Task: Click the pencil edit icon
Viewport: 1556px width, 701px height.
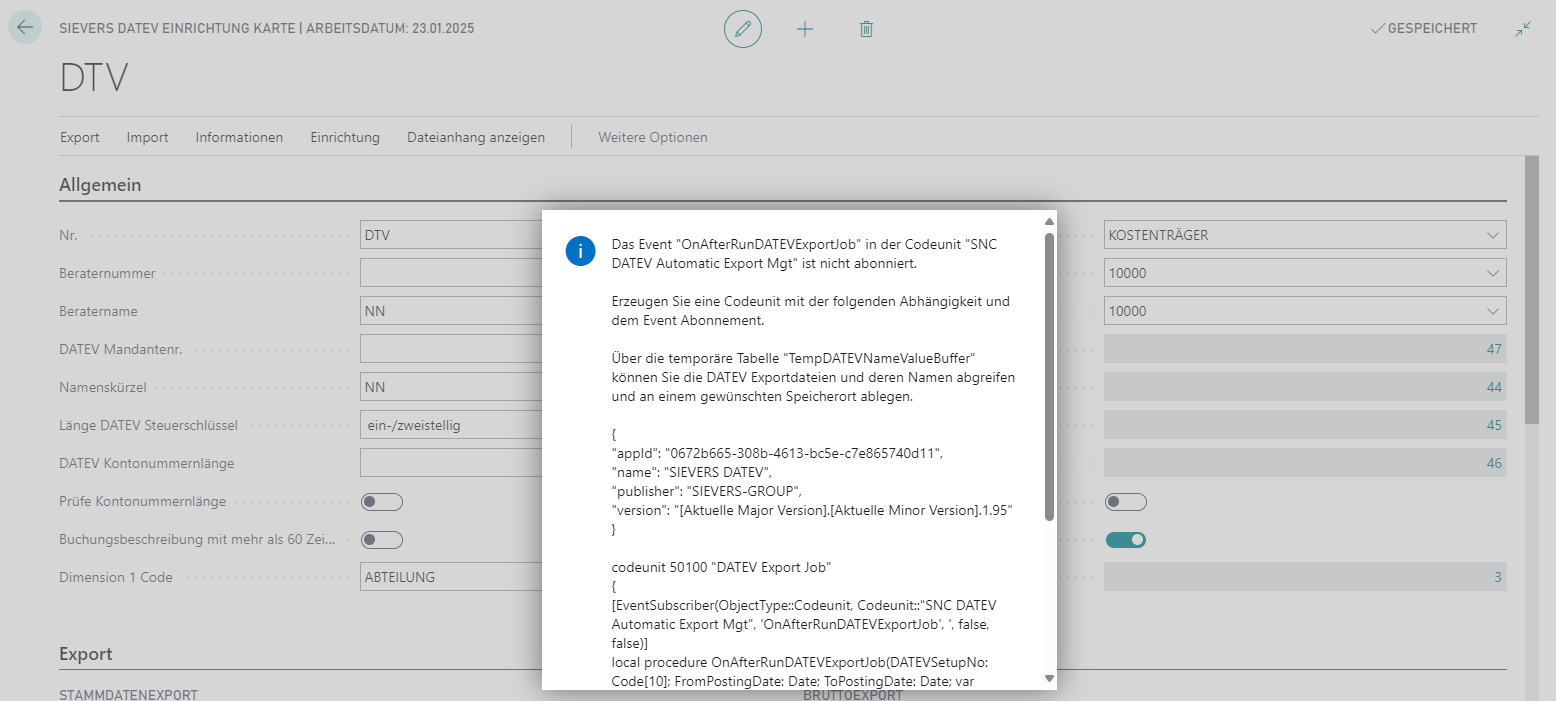Action: pos(742,29)
